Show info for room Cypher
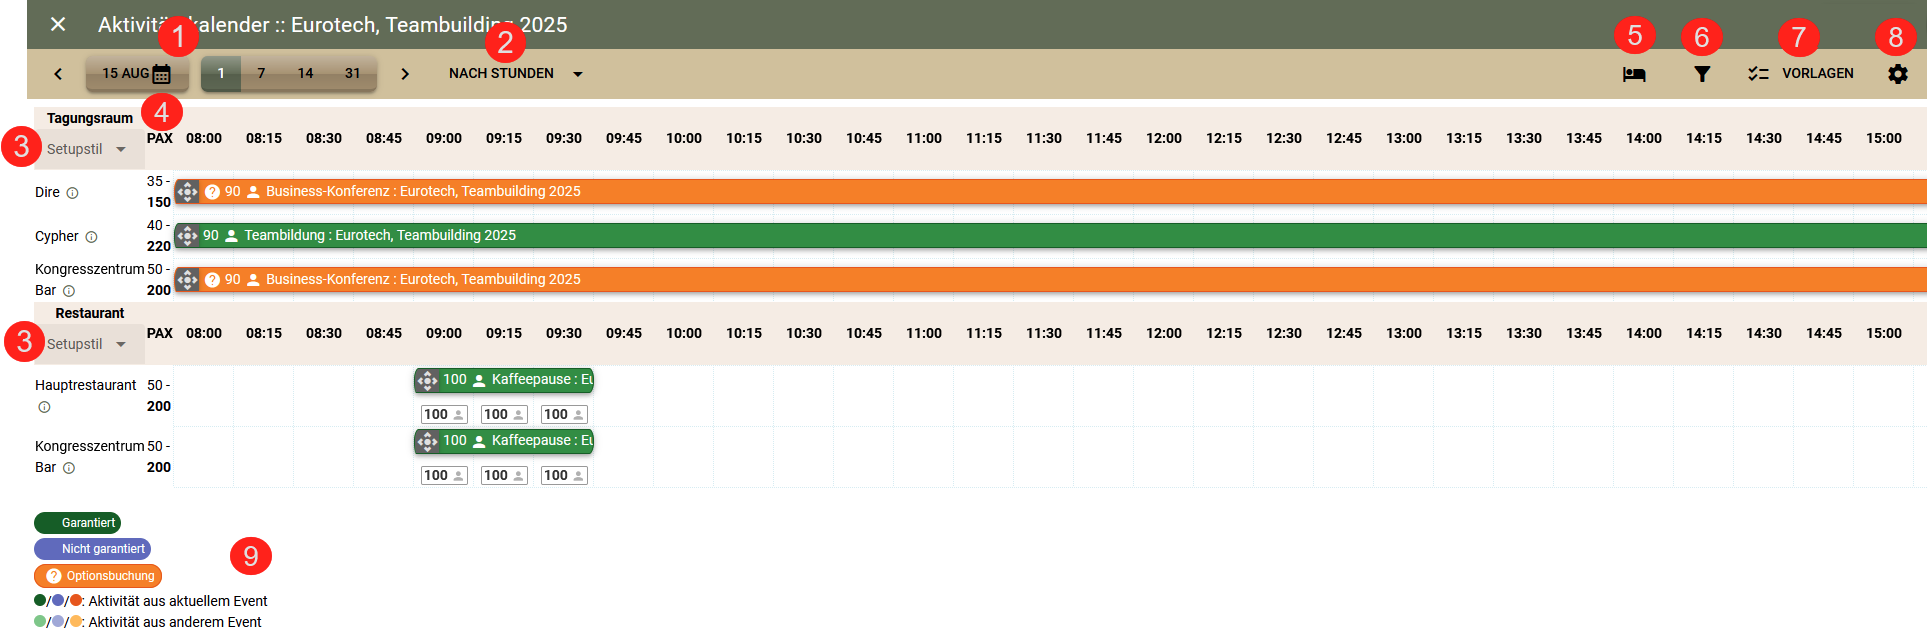Screen dimensions: 1927x639 click(91, 237)
